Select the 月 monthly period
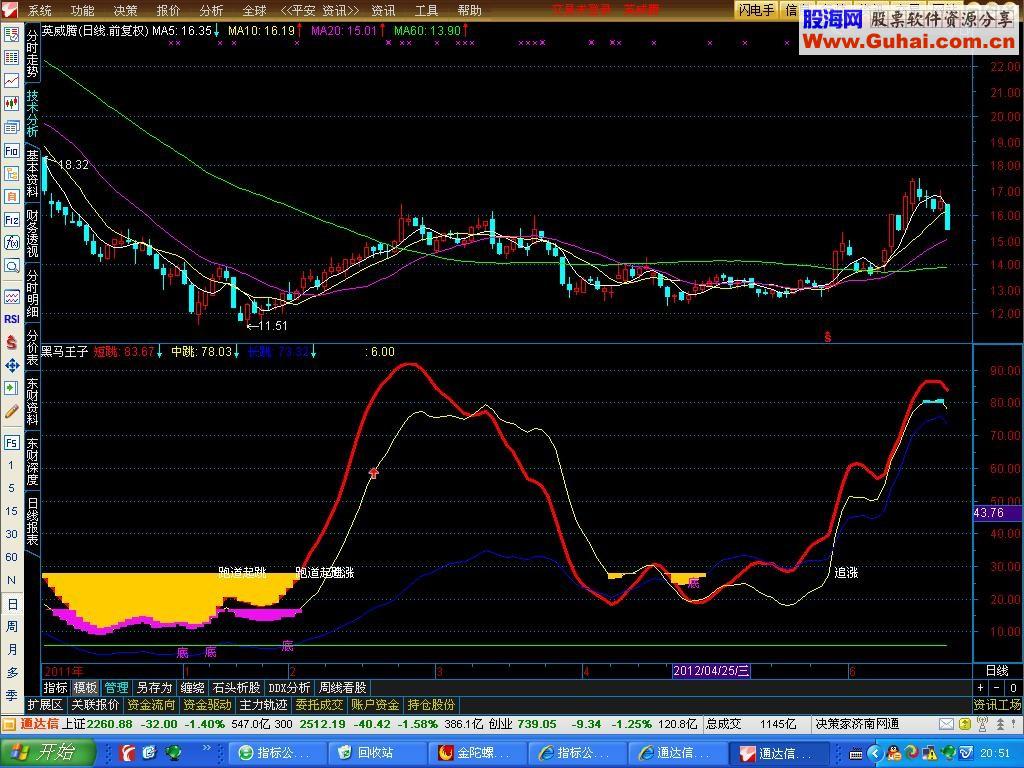 tap(12, 650)
